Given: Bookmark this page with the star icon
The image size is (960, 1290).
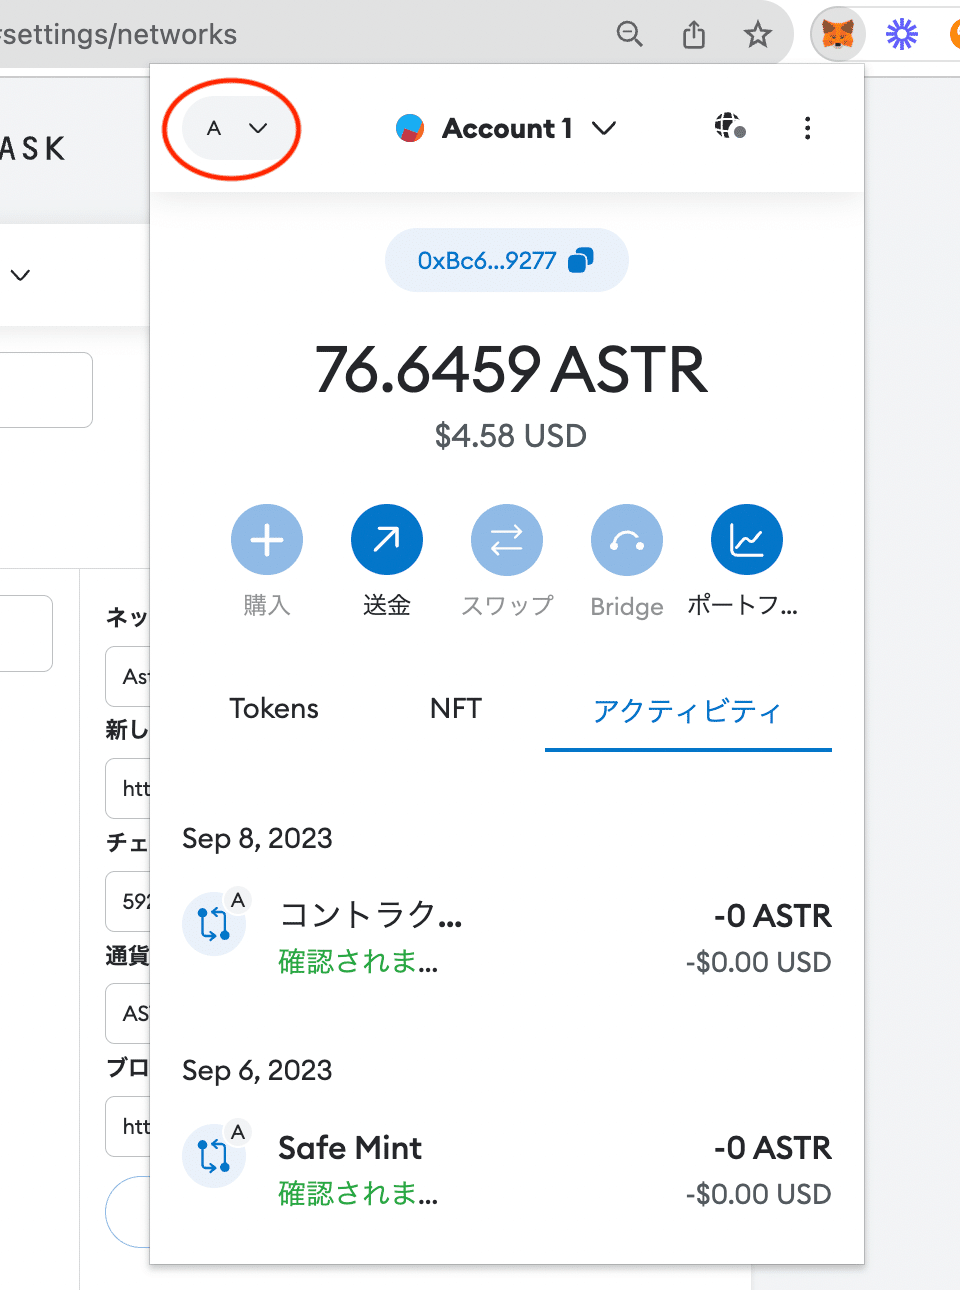Looking at the screenshot, I should pyautogui.click(x=758, y=35).
